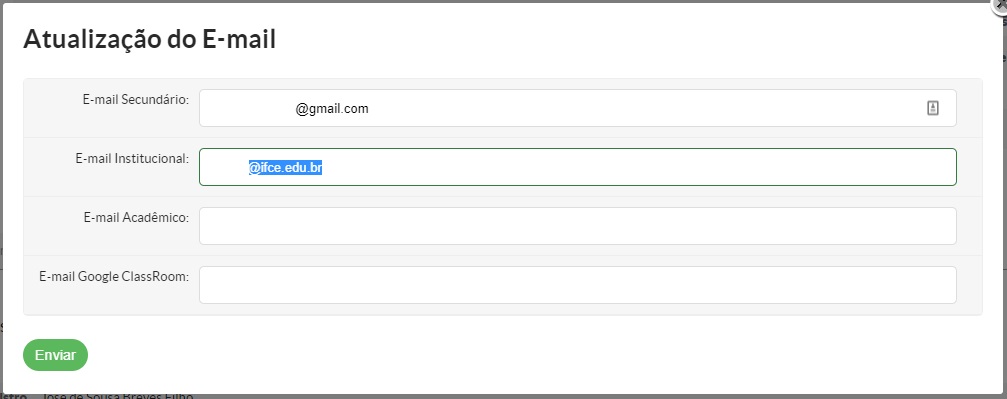The height and width of the screenshot is (399, 1007).
Task: Click the E-mail Institucional label
Action: point(132,159)
